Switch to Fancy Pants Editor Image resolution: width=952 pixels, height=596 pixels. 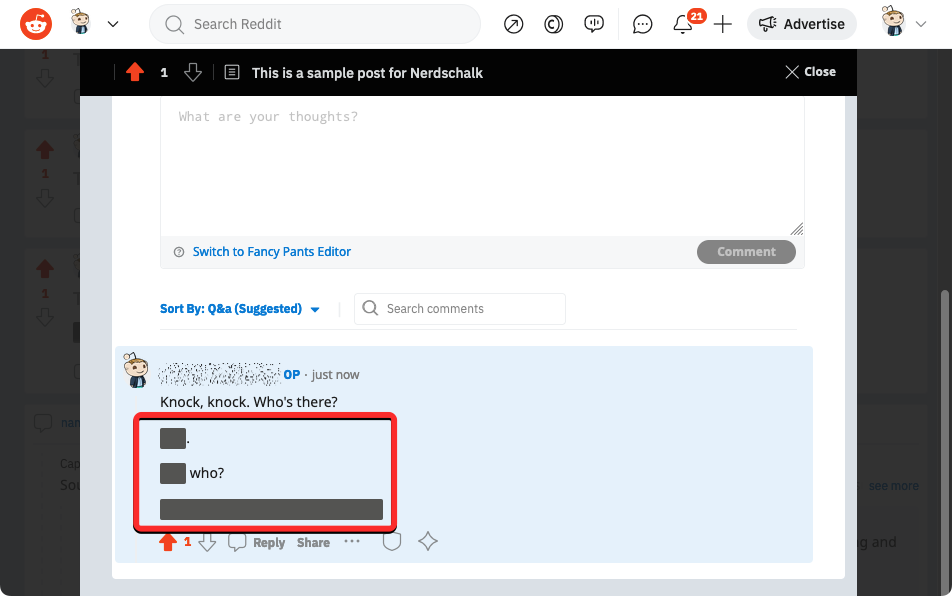(x=272, y=252)
